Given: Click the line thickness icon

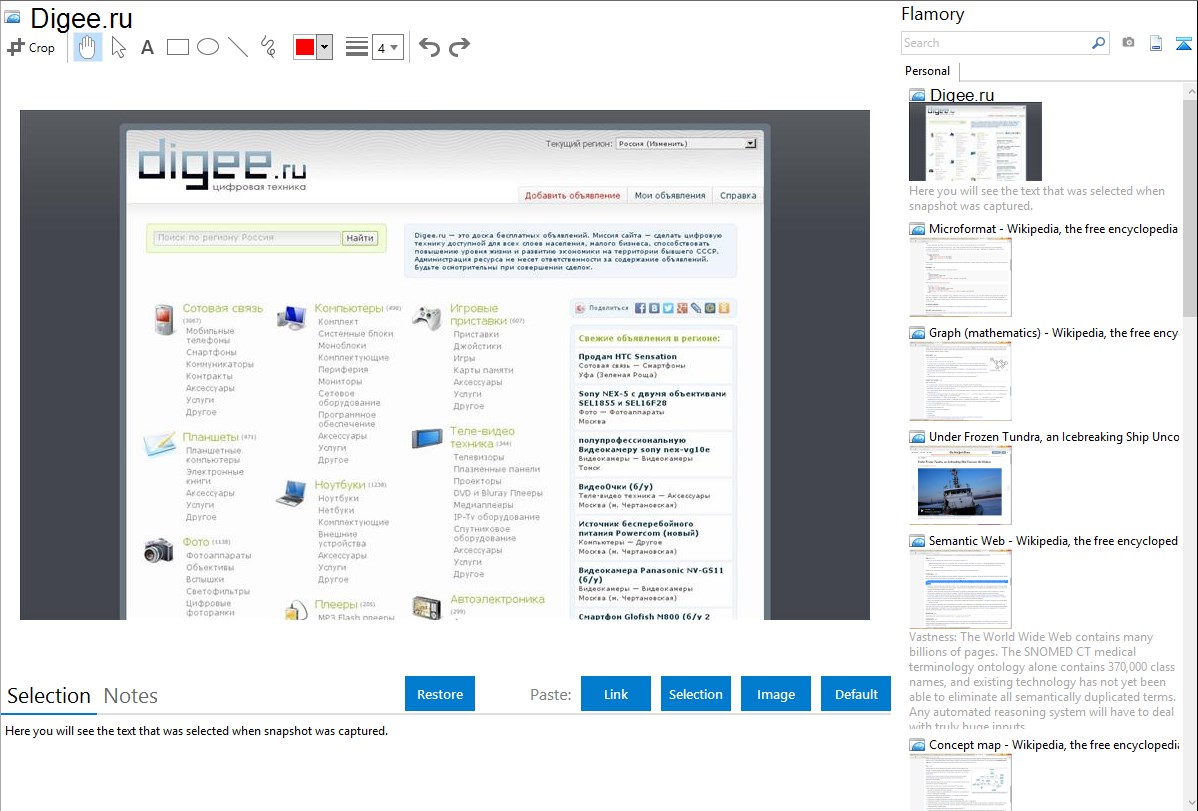Looking at the screenshot, I should pos(357,47).
